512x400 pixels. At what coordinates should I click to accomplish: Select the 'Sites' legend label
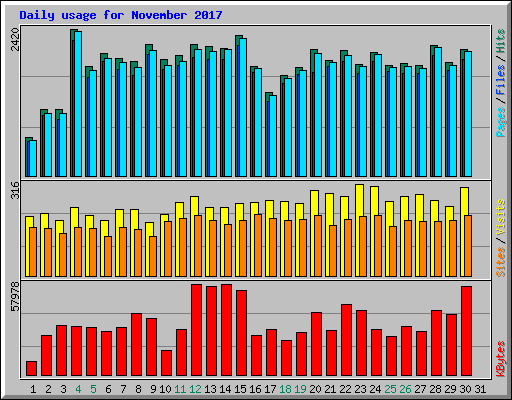501,262
